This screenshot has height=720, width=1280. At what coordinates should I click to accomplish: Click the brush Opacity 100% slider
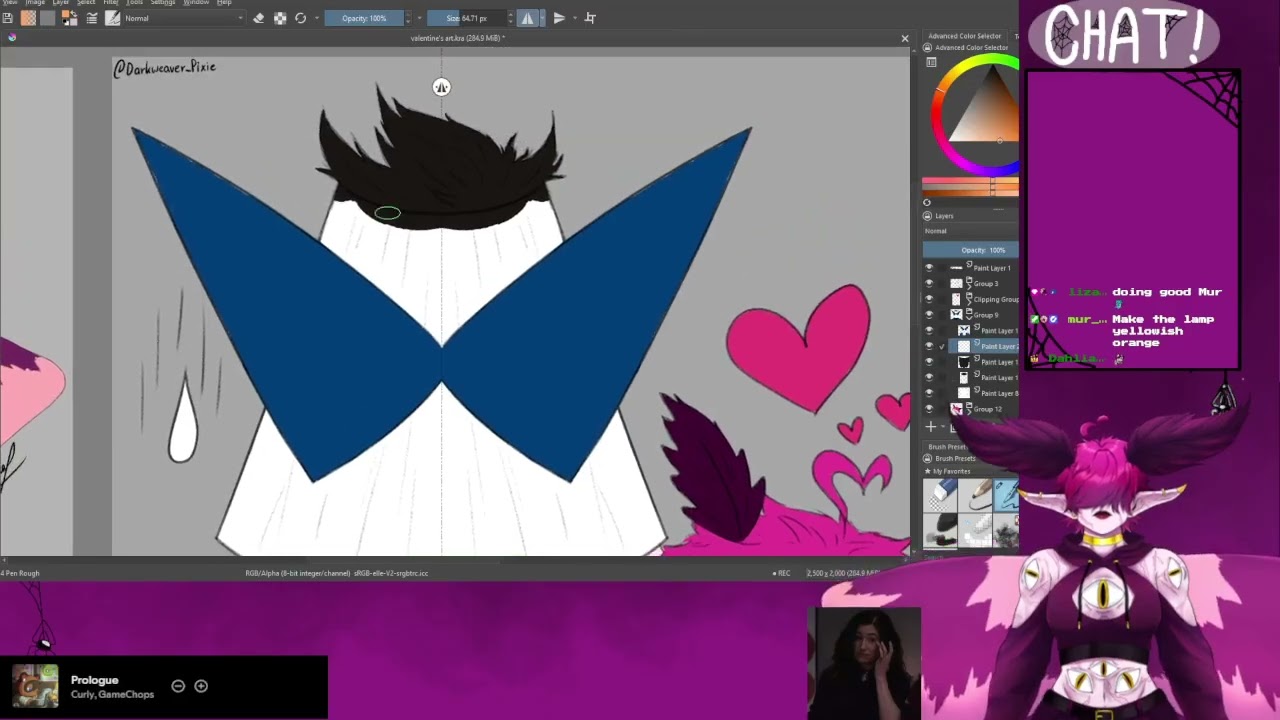[x=363, y=18]
